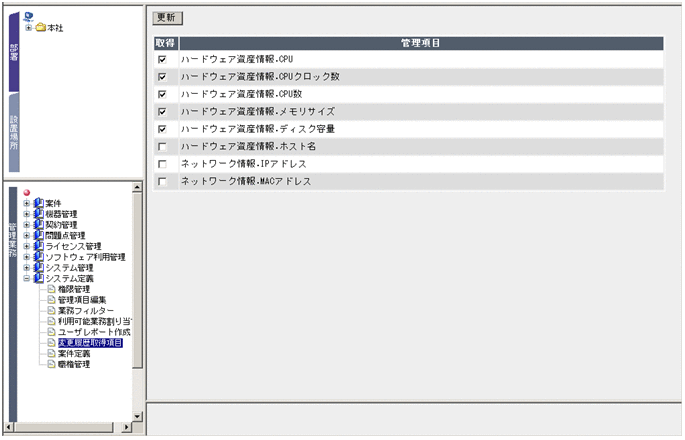Click the tree panel vertical scrollbar thumb
Screen dimensions: 685x440
pyautogui.click(x=137, y=281)
